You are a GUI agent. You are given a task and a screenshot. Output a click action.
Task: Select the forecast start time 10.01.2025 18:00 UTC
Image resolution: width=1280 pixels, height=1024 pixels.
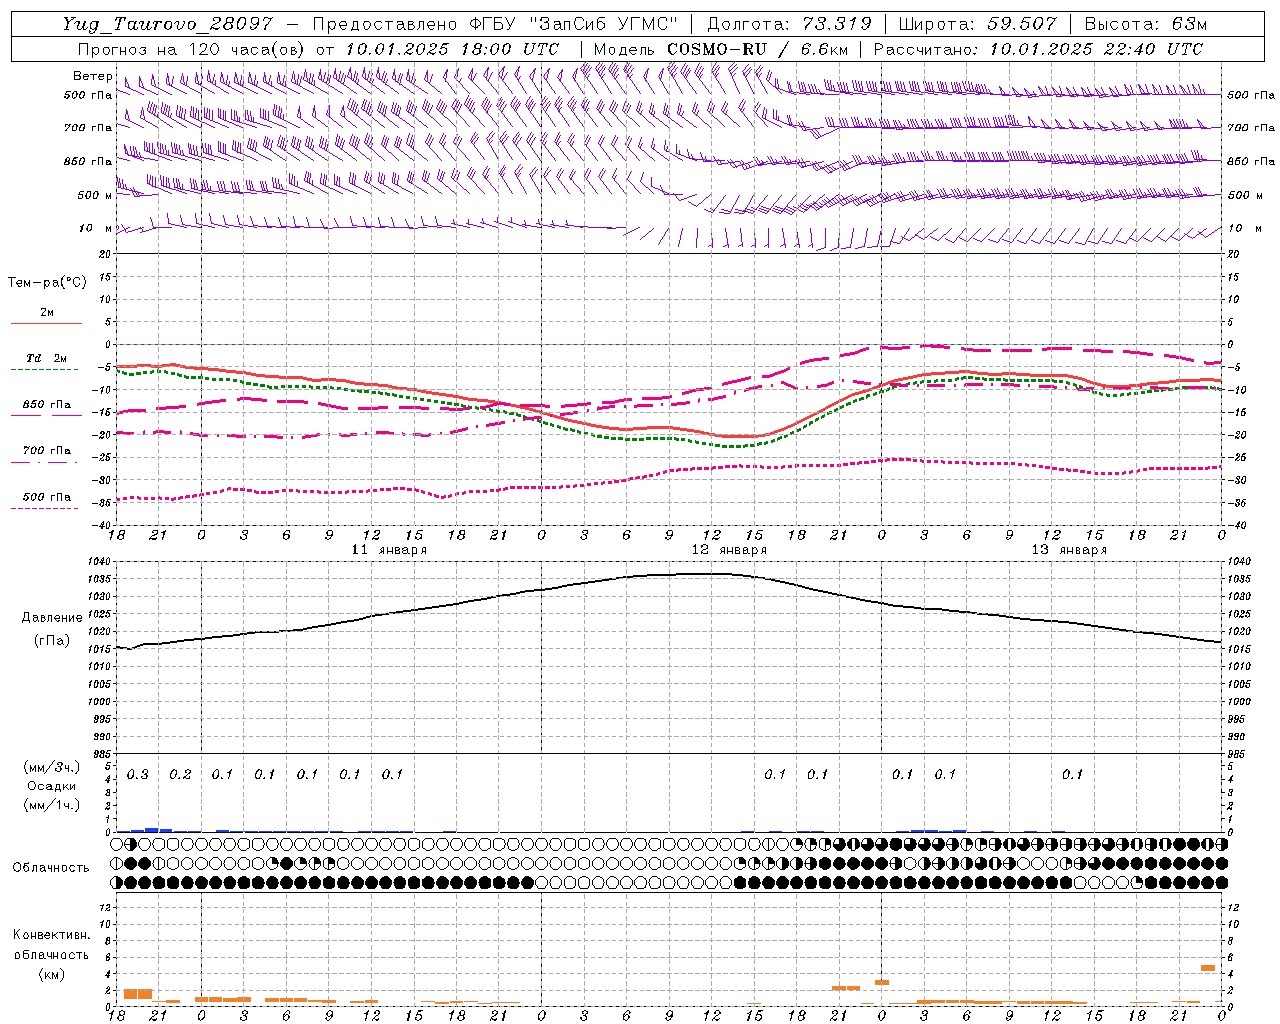[x=452, y=49]
